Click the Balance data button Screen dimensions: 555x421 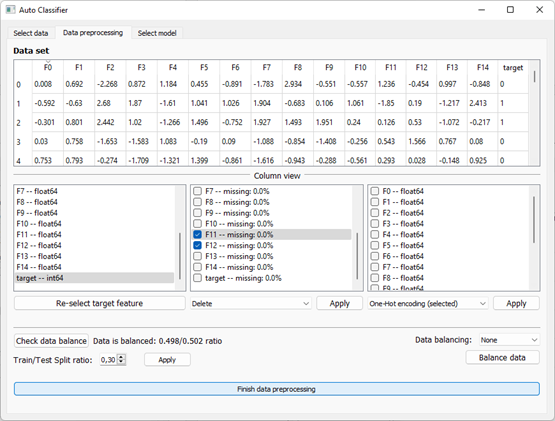click(x=502, y=358)
